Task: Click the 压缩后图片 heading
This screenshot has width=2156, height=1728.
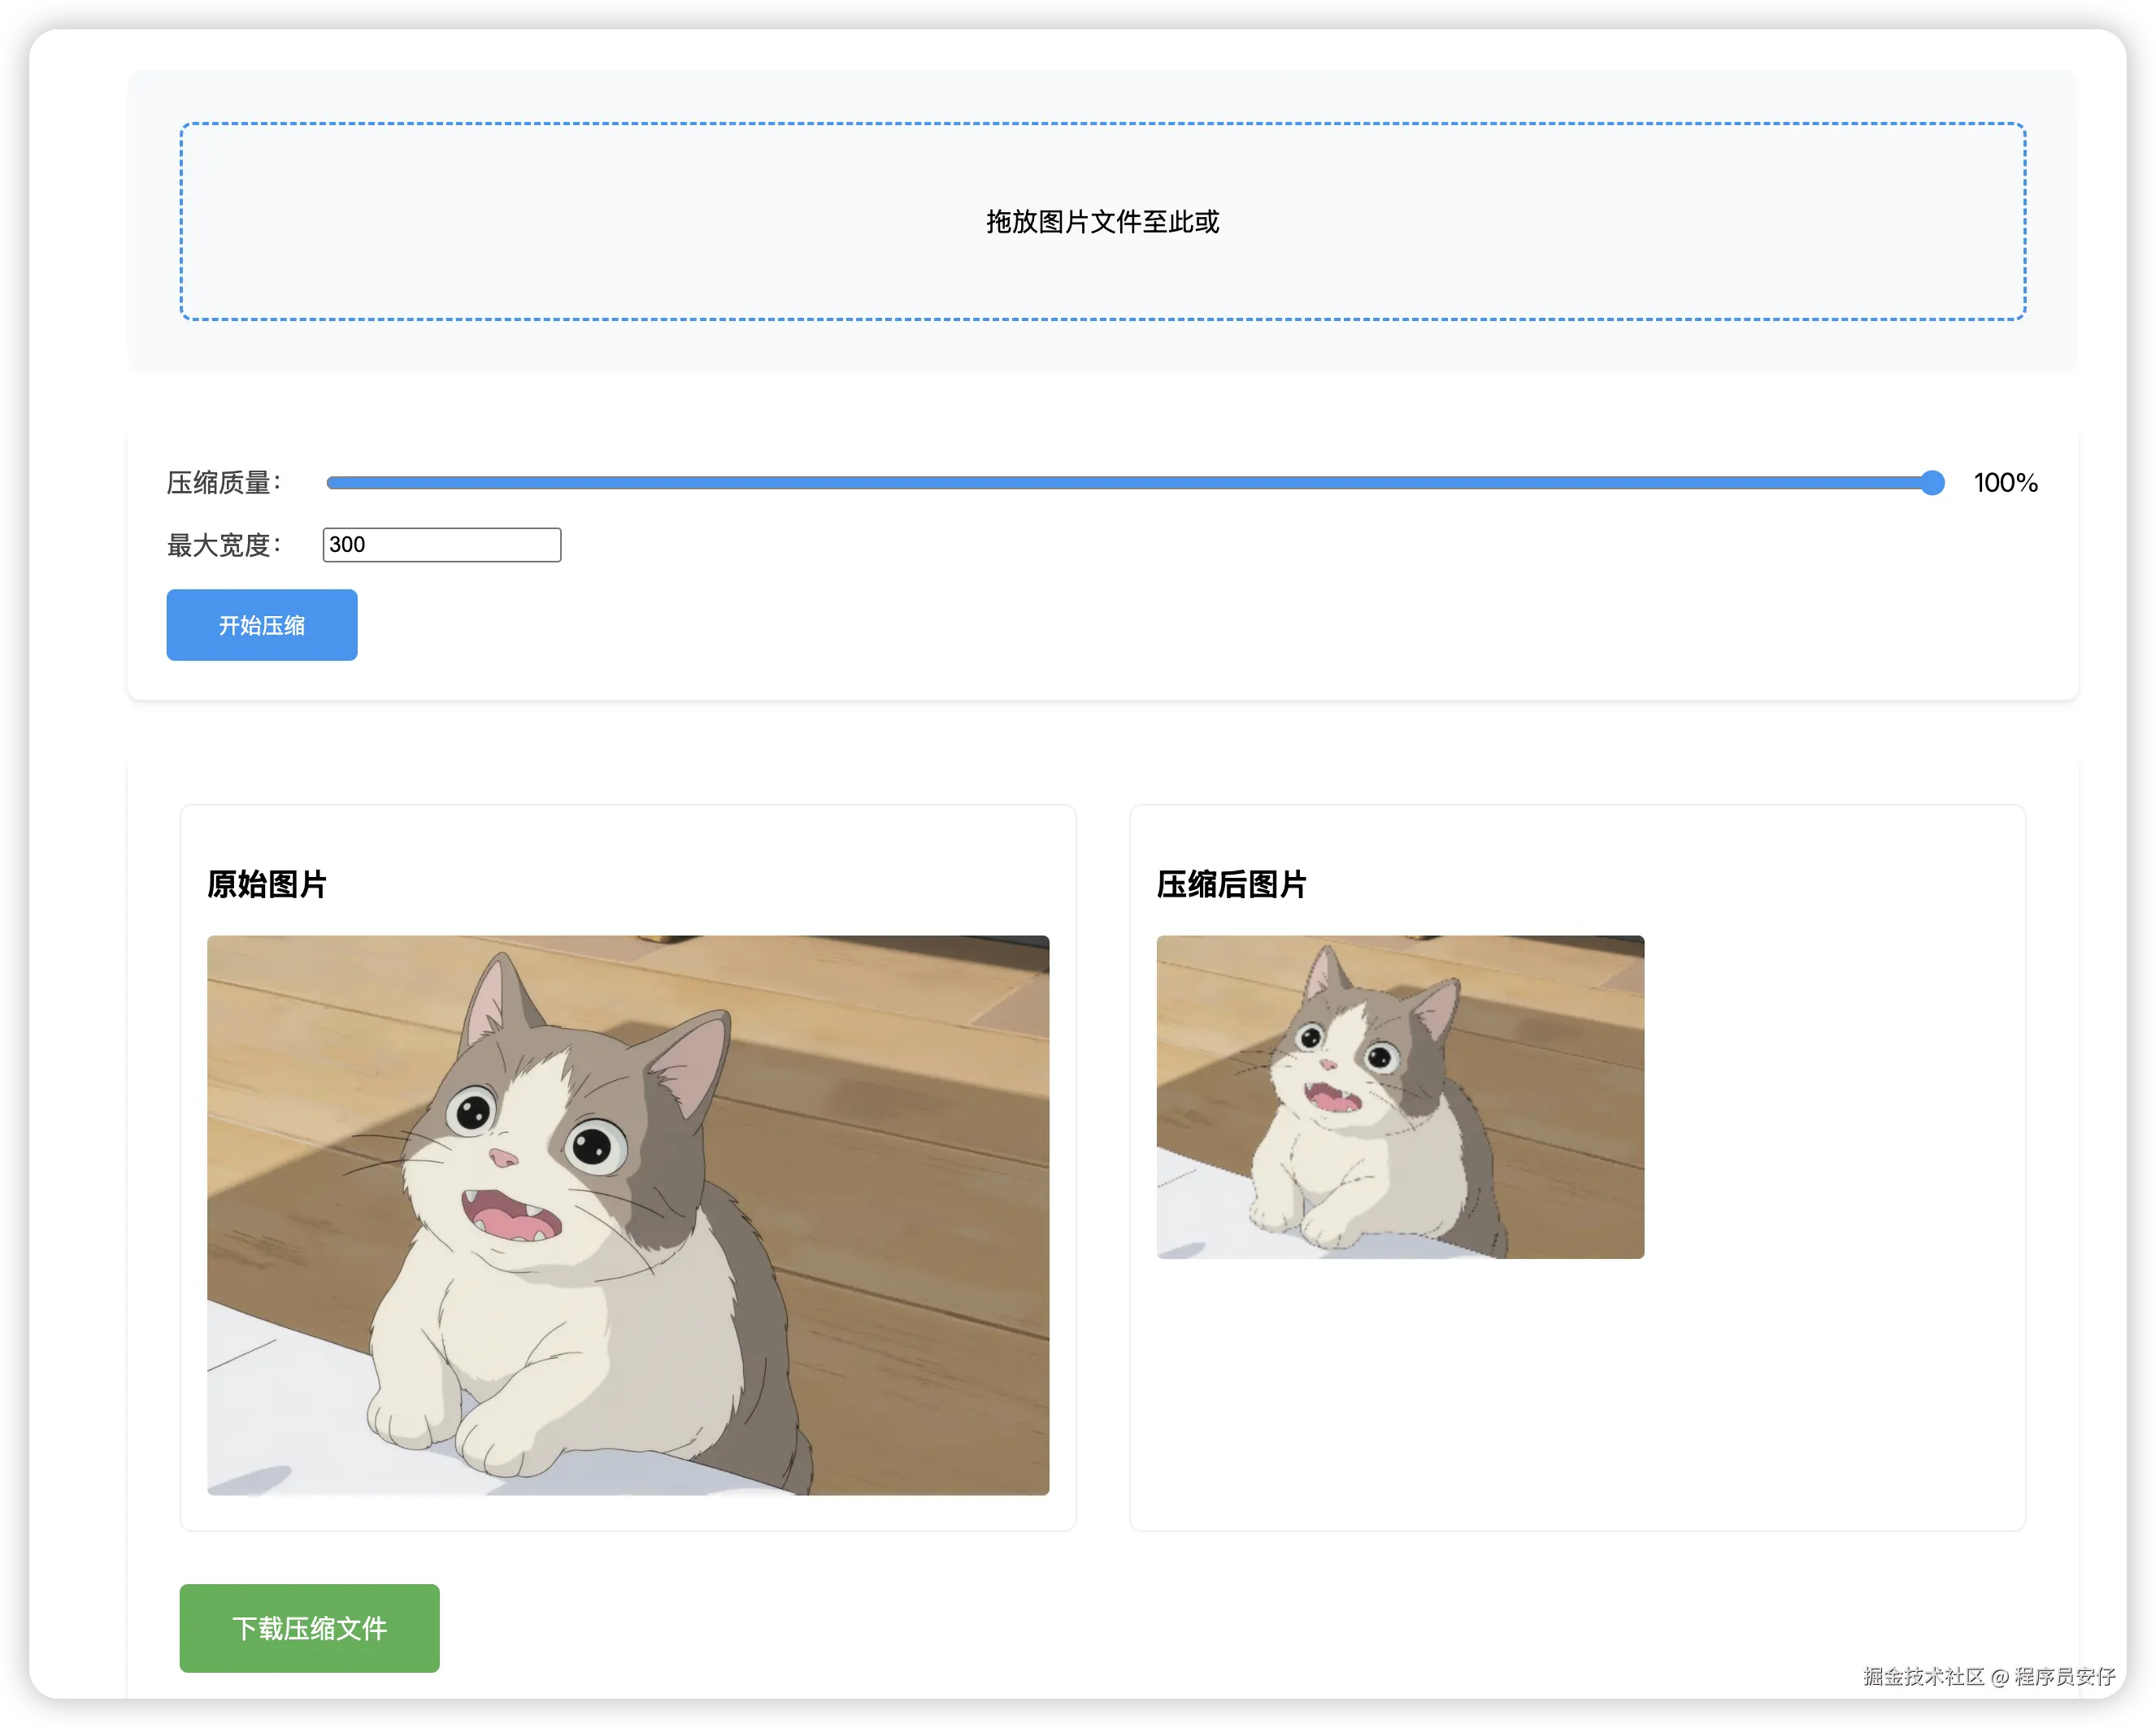Action: [x=1231, y=884]
